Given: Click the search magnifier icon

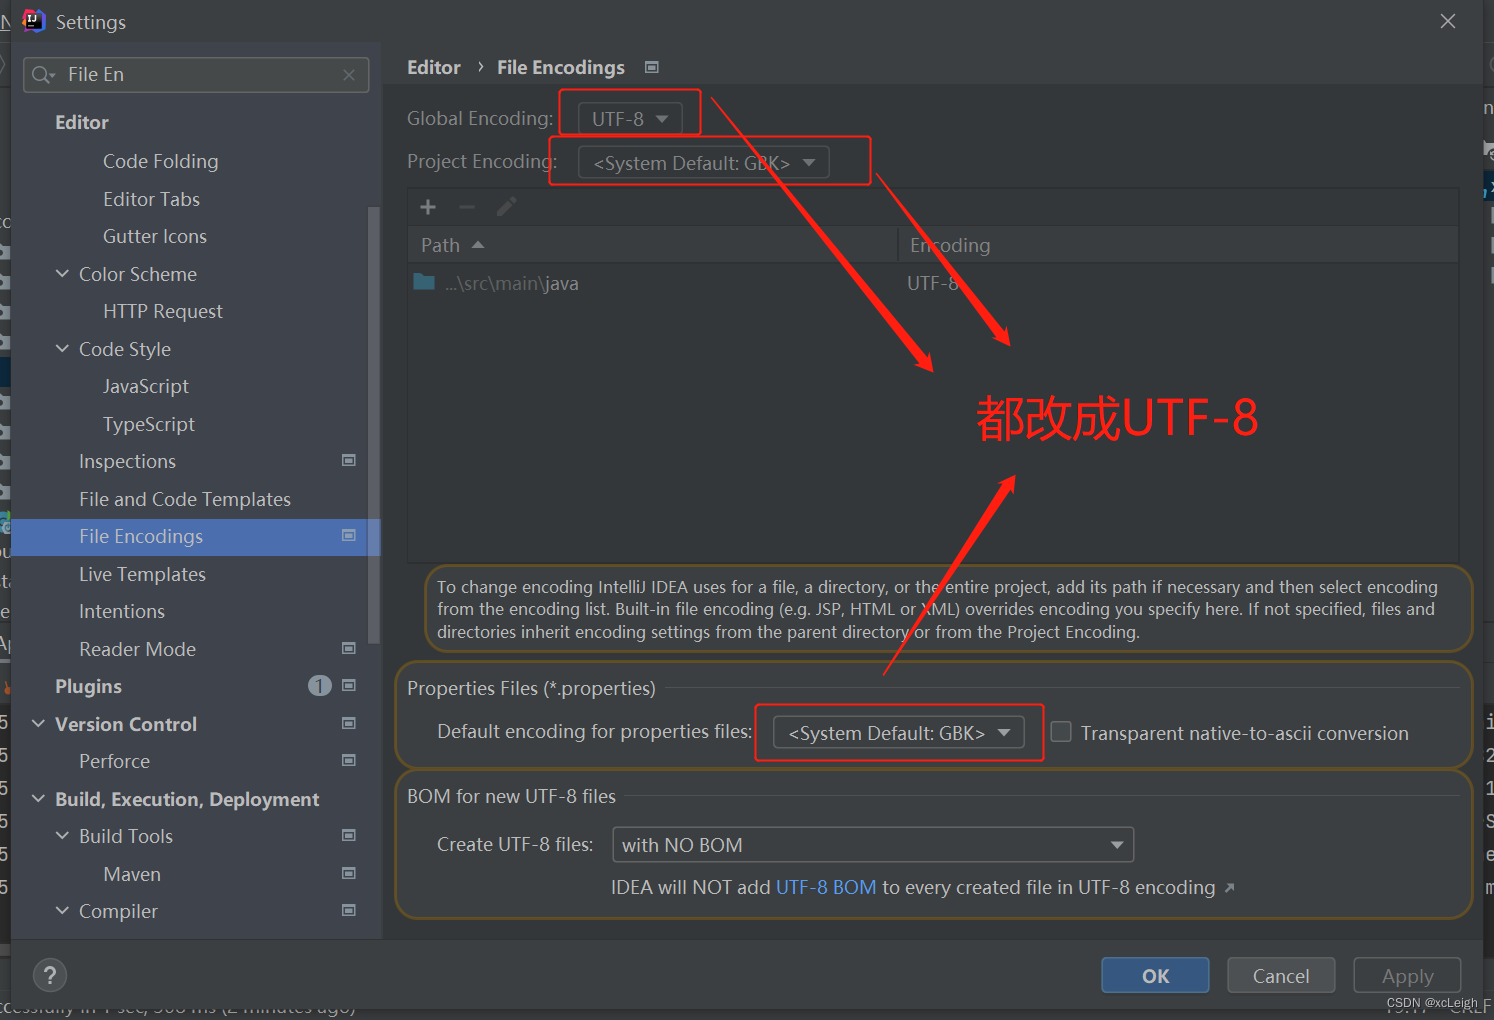Looking at the screenshot, I should coord(42,75).
